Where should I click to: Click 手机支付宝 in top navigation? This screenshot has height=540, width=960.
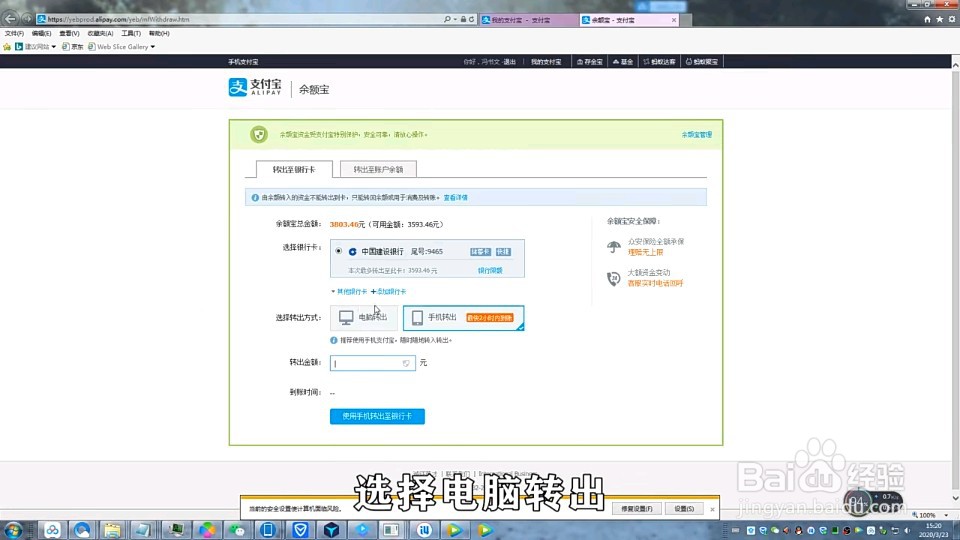(243, 62)
